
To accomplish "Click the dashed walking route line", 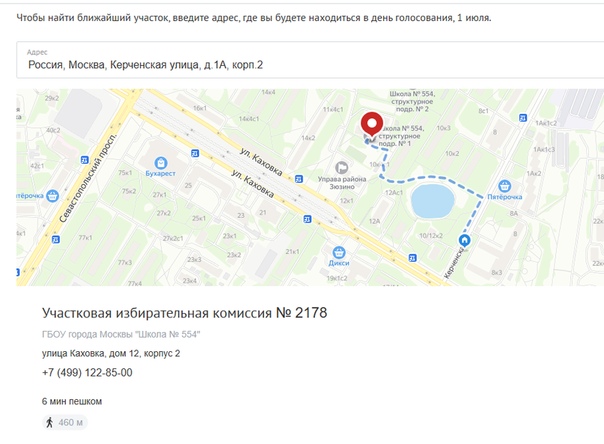I will click(x=431, y=178).
